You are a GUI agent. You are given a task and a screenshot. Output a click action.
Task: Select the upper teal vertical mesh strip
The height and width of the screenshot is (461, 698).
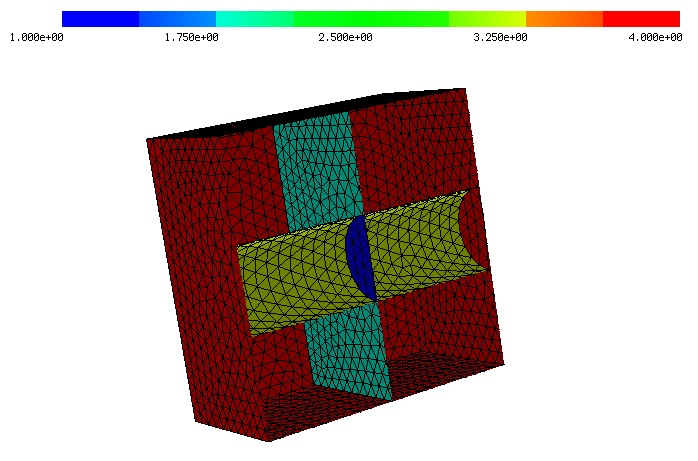(x=318, y=169)
